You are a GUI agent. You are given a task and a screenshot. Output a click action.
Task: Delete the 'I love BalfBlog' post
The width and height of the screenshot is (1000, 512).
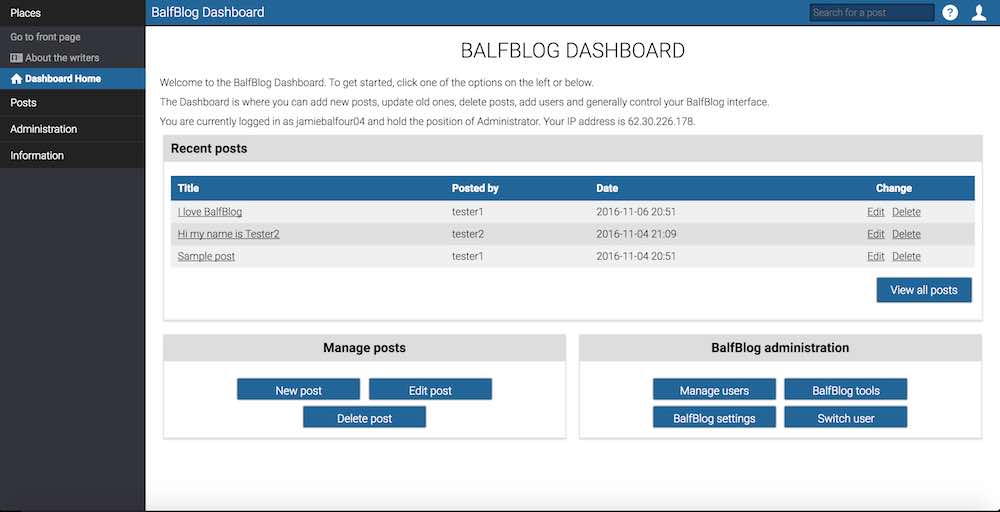tap(906, 212)
